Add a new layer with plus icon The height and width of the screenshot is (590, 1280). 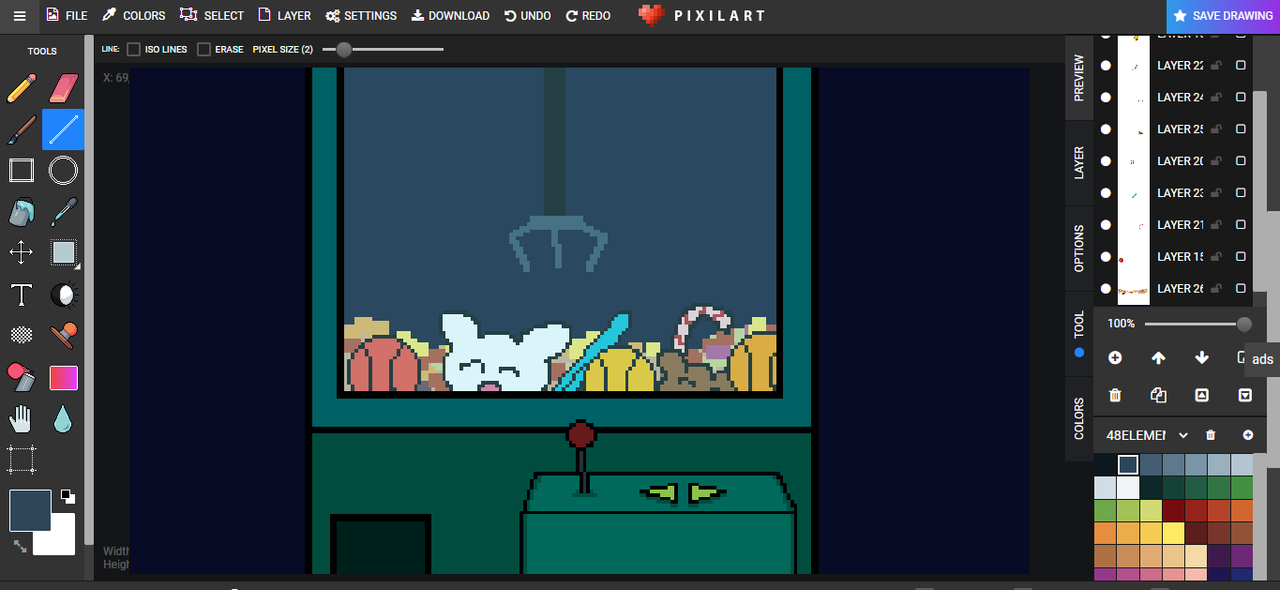tap(1115, 358)
